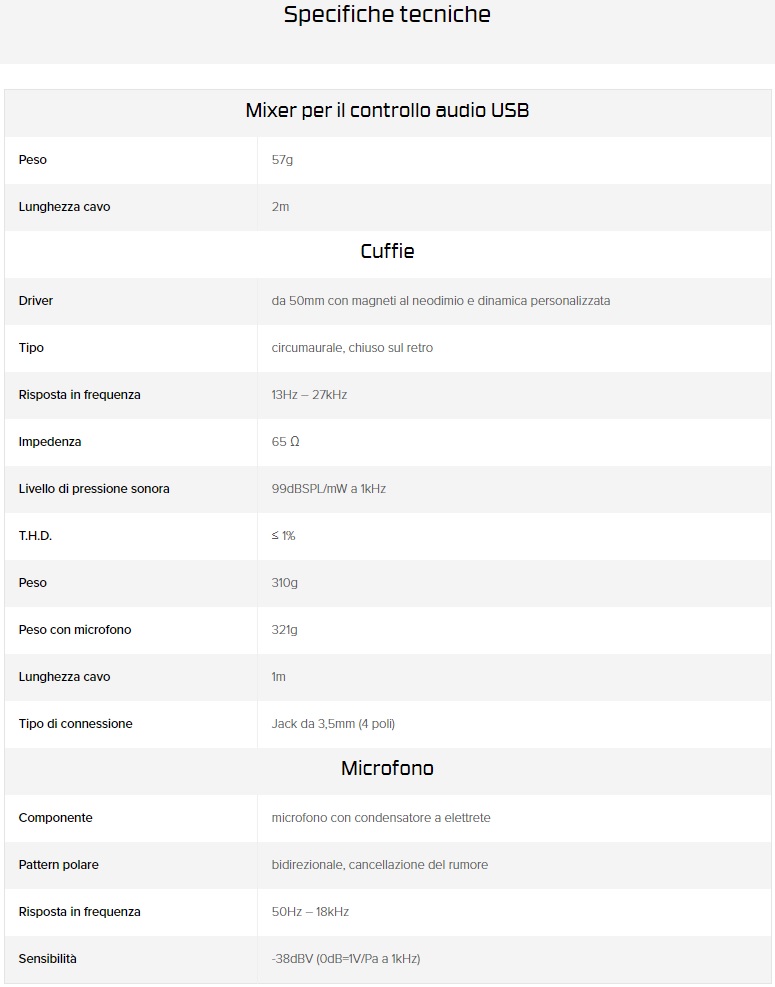Click the 57g weight value
Viewport: 775px width, 987px height.
tap(284, 160)
